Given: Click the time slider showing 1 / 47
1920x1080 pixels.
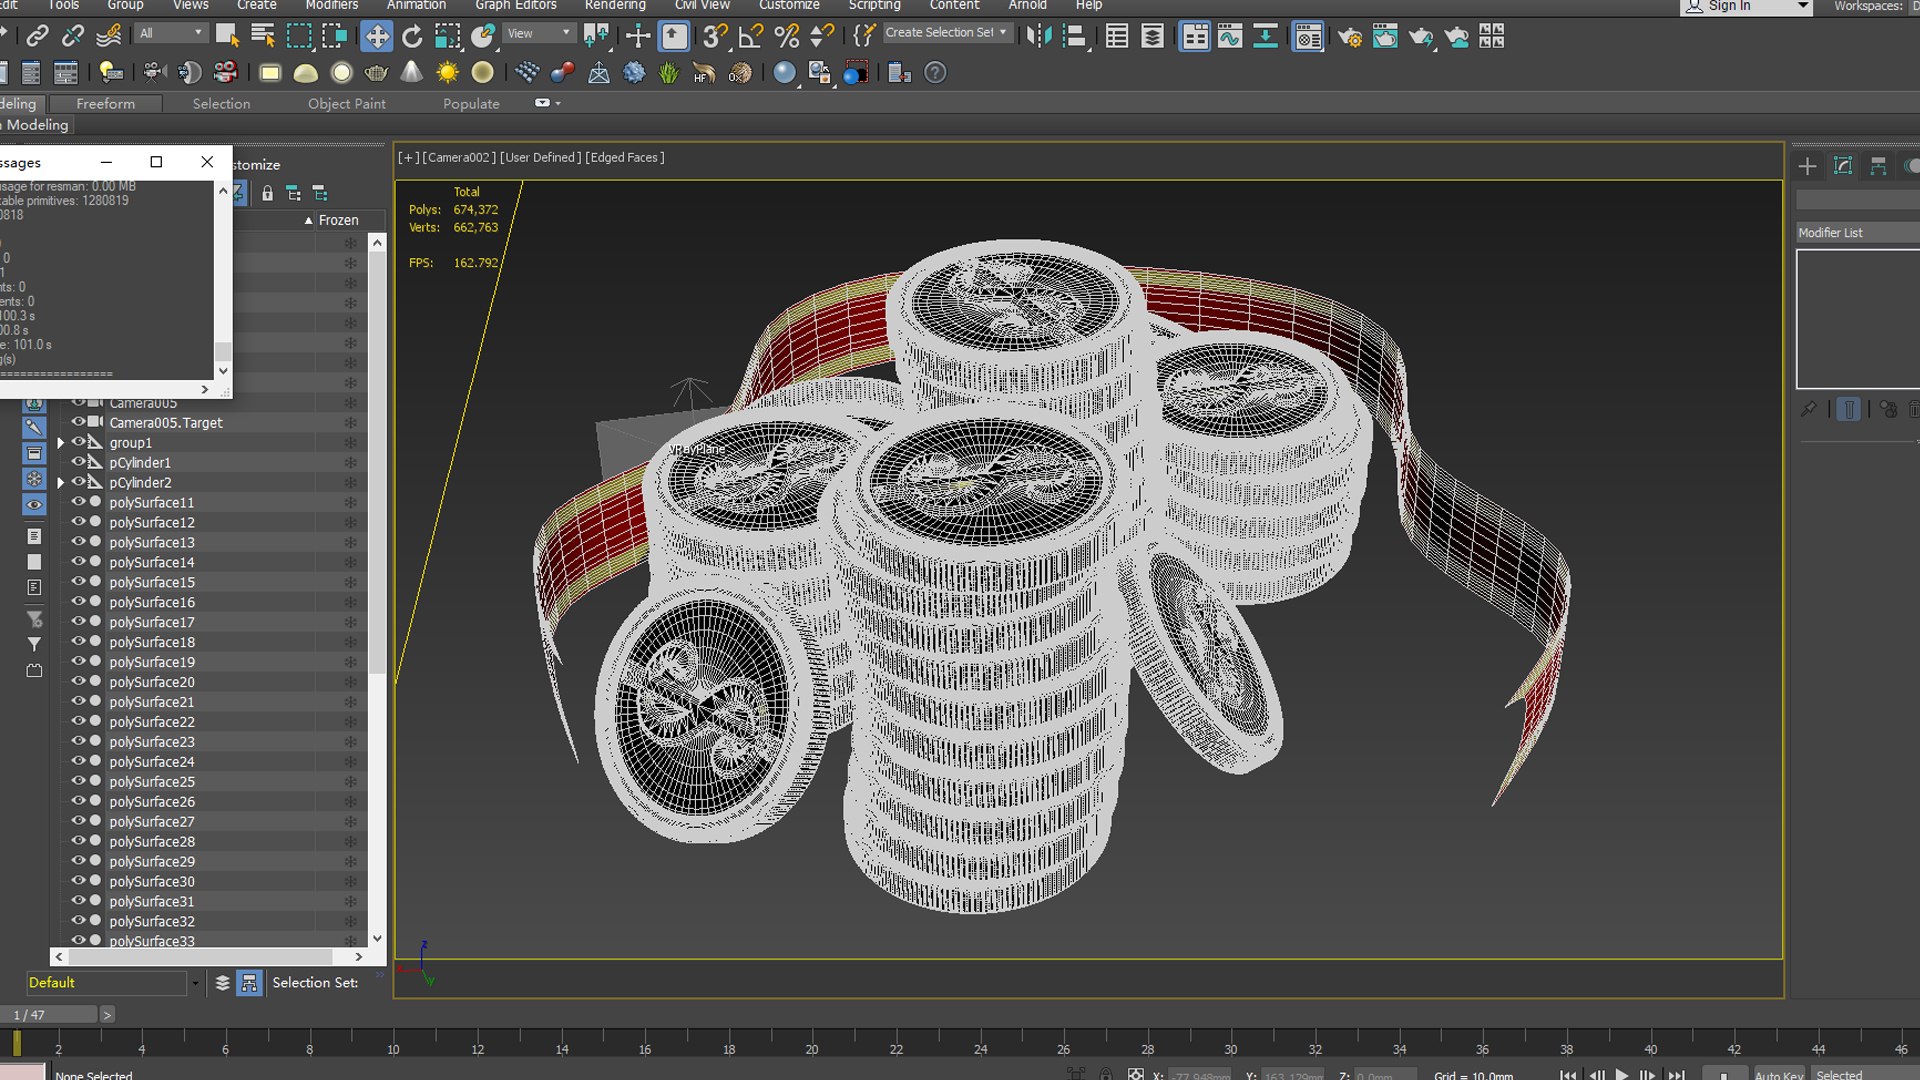Looking at the screenshot, I should tap(49, 1015).
